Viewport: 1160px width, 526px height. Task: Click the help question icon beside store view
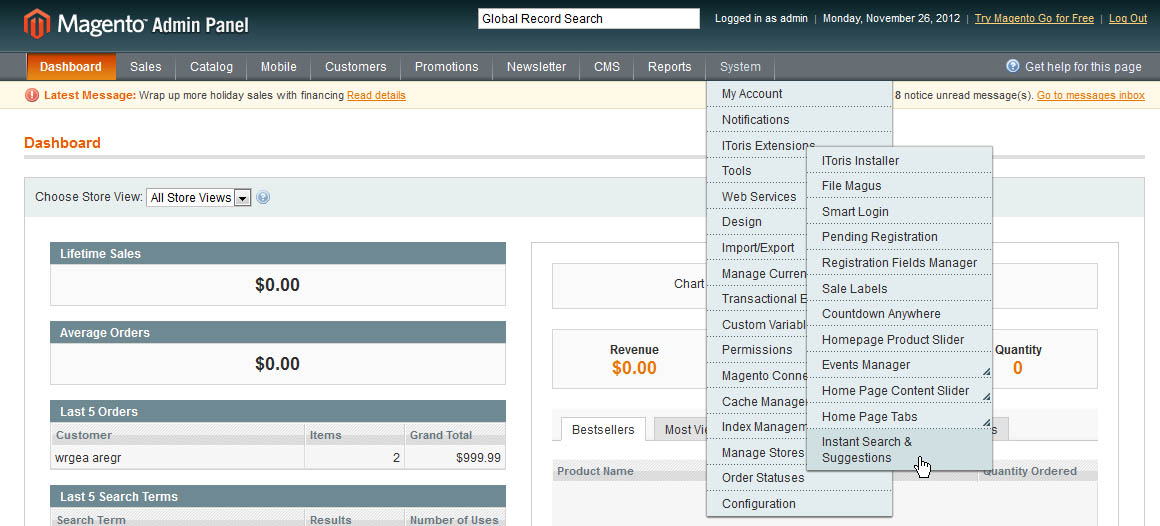(263, 198)
